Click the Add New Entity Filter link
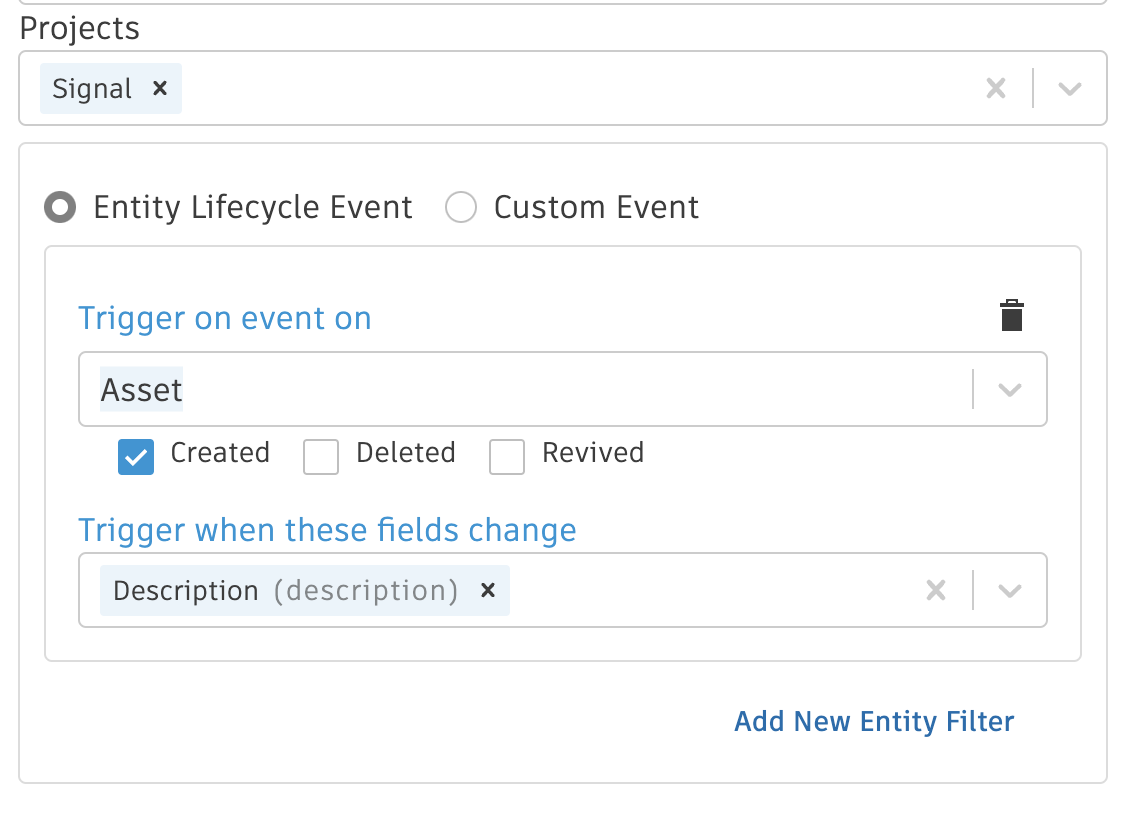The height and width of the screenshot is (834, 1144). pyautogui.click(x=874, y=721)
